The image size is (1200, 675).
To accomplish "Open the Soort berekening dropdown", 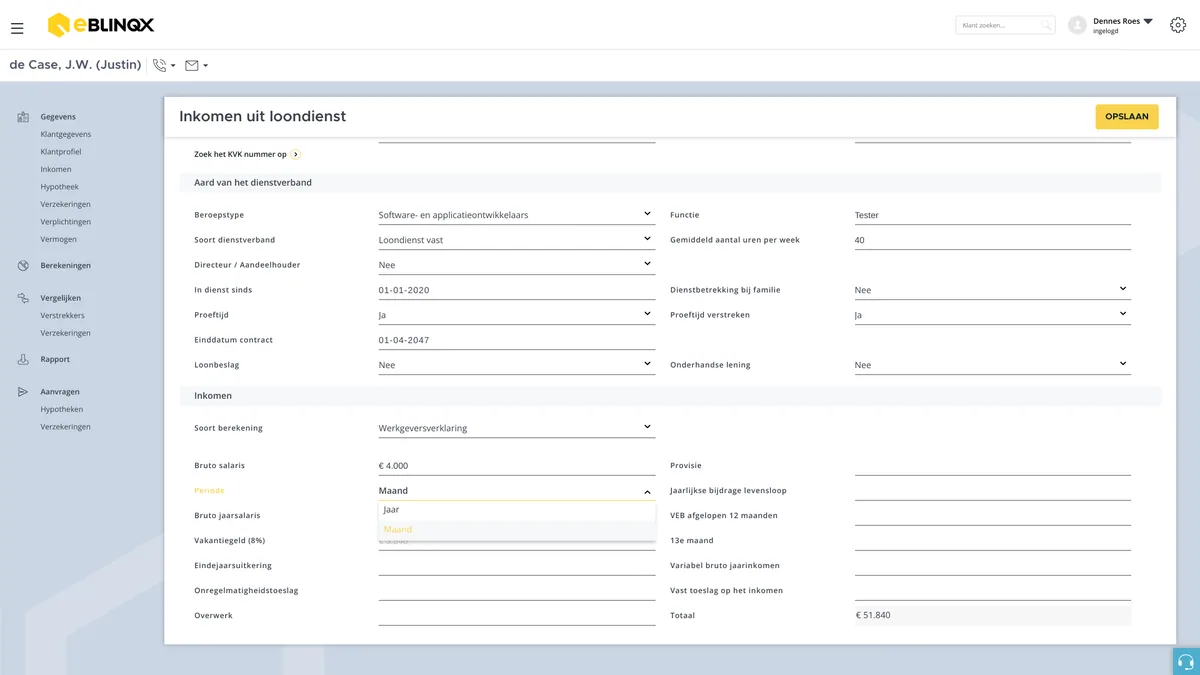I will (x=517, y=428).
